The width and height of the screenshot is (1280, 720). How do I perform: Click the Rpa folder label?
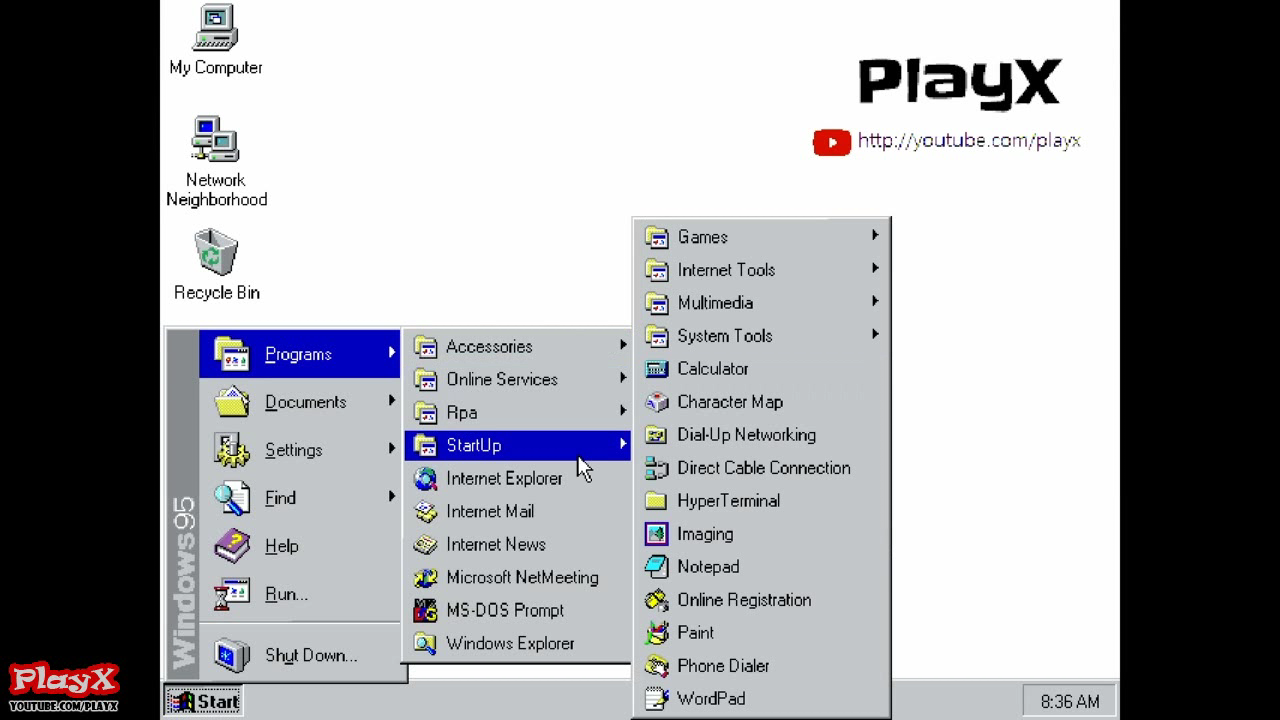point(461,413)
